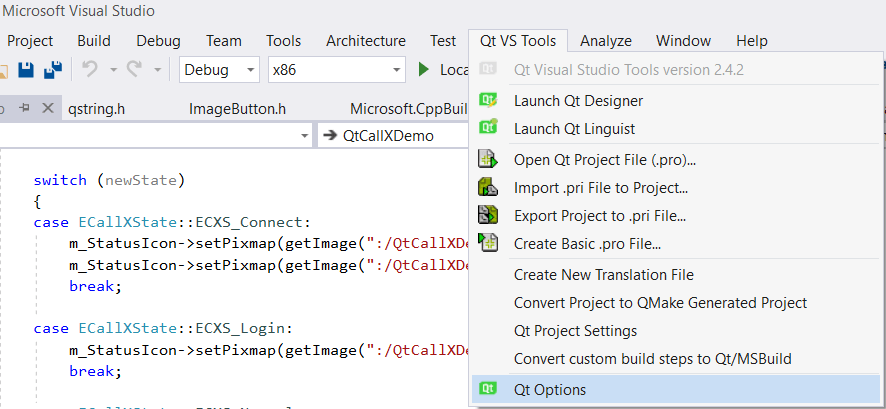Viewport: 886px width, 409px height.
Task: Open Qt Options
Action: [676, 390]
